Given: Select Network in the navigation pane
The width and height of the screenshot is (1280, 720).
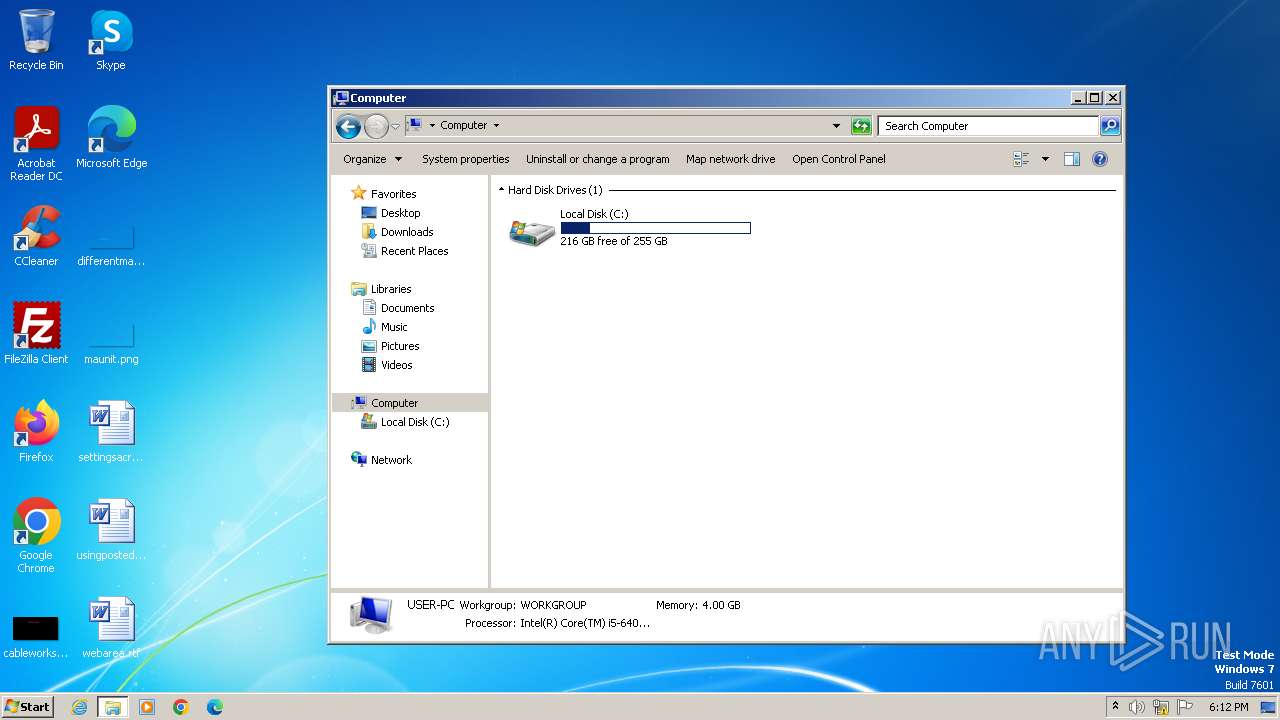Looking at the screenshot, I should click(391, 460).
